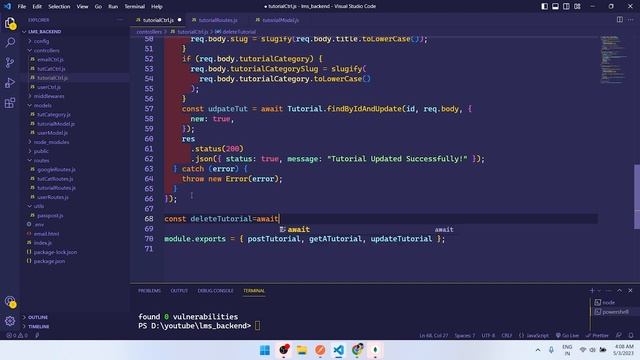Close the terminal panel with X
640x360 pixels.
click(x=630, y=291)
